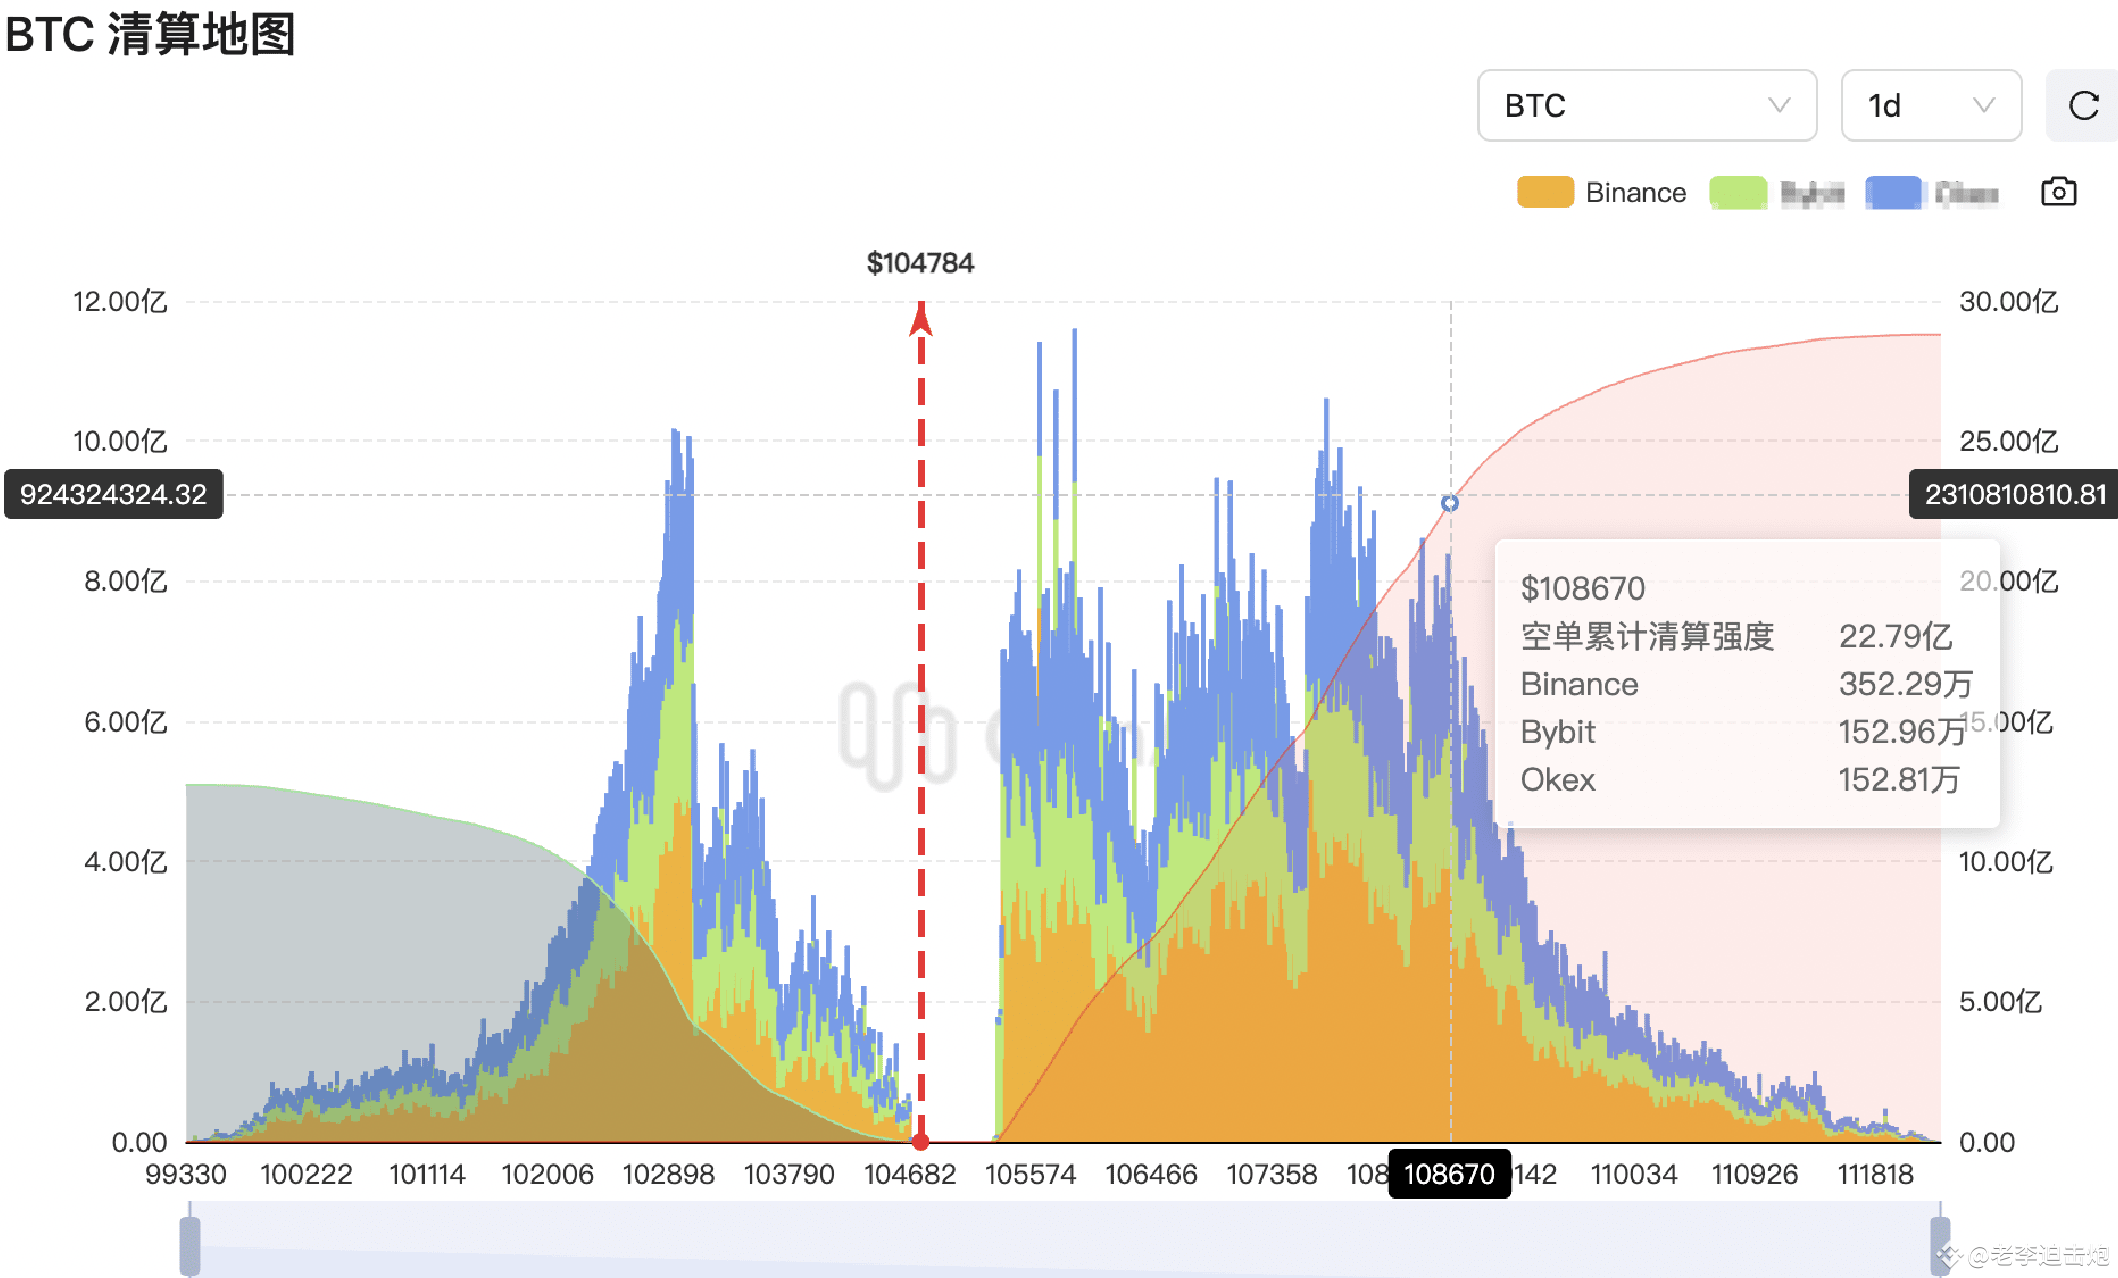2118x1278 pixels.
Task: Click the refresh chart icon
Action: (x=2083, y=106)
